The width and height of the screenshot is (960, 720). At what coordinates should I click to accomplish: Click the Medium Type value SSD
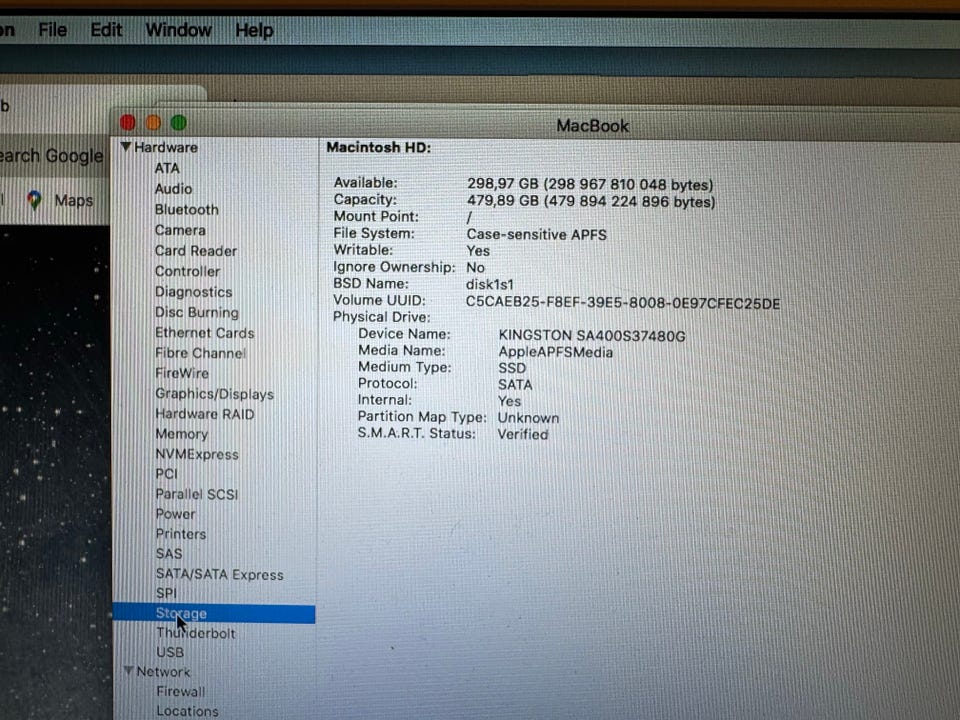(512, 368)
